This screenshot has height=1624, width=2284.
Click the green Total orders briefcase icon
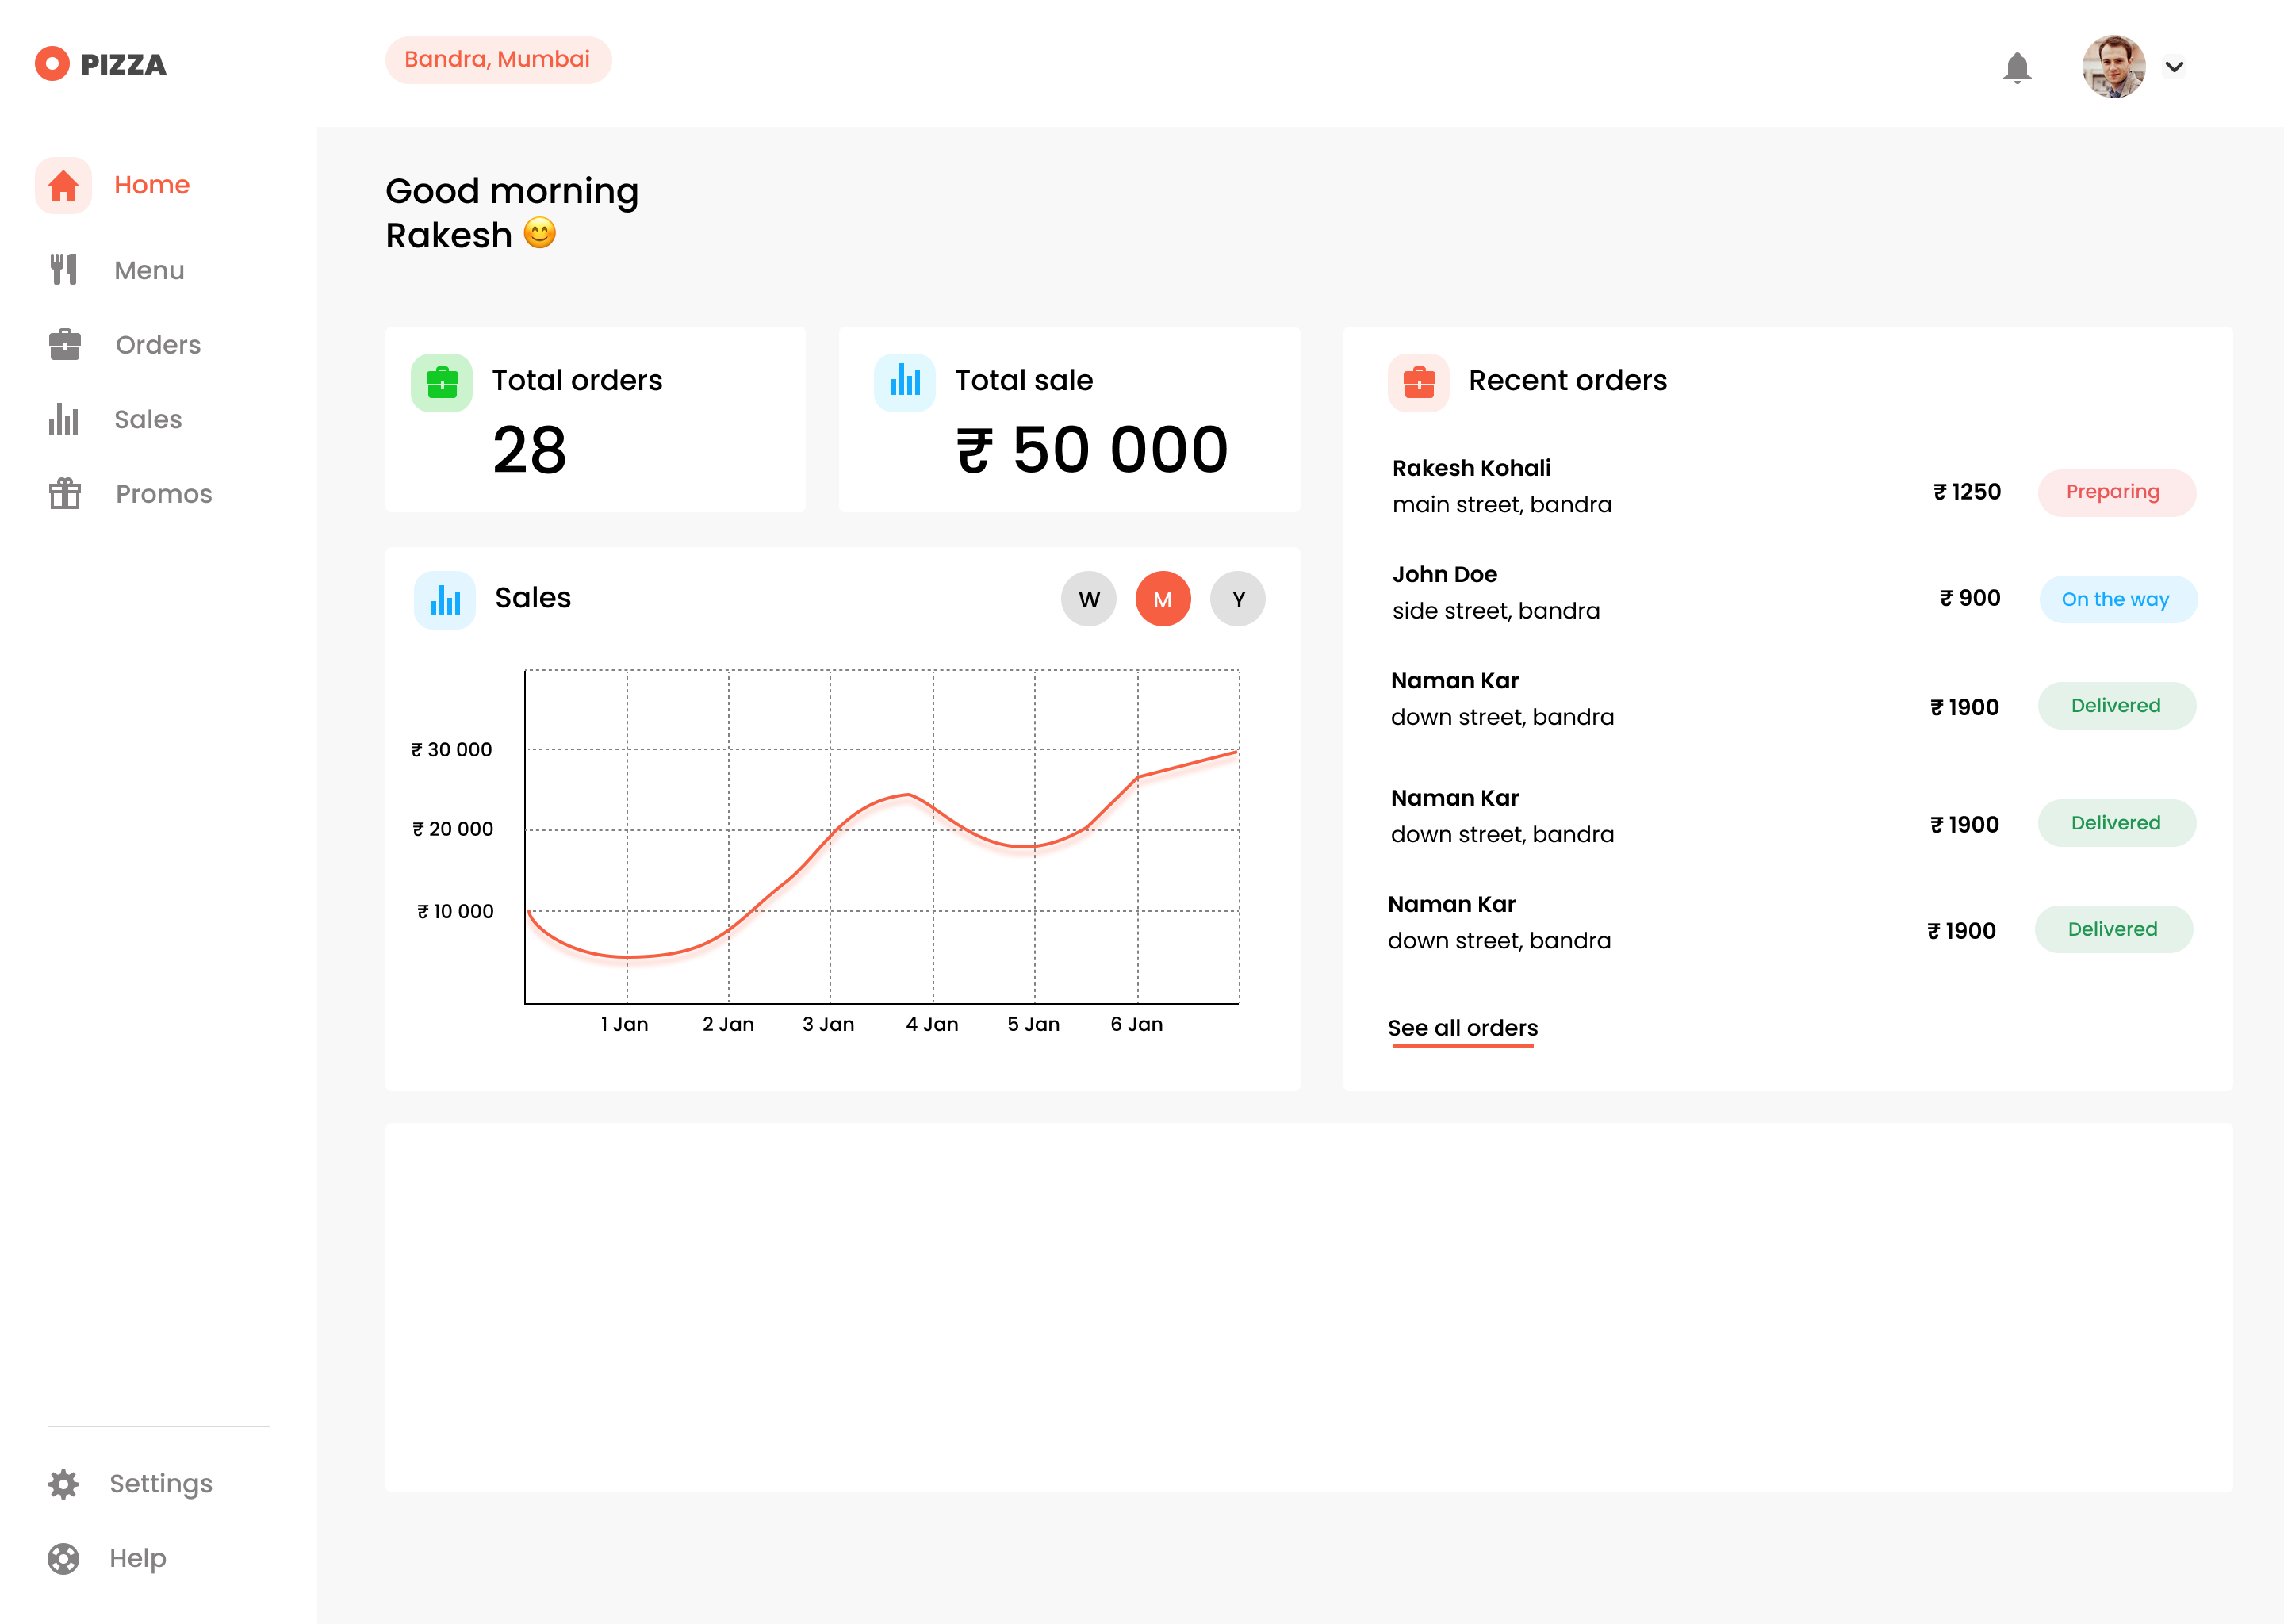click(441, 383)
